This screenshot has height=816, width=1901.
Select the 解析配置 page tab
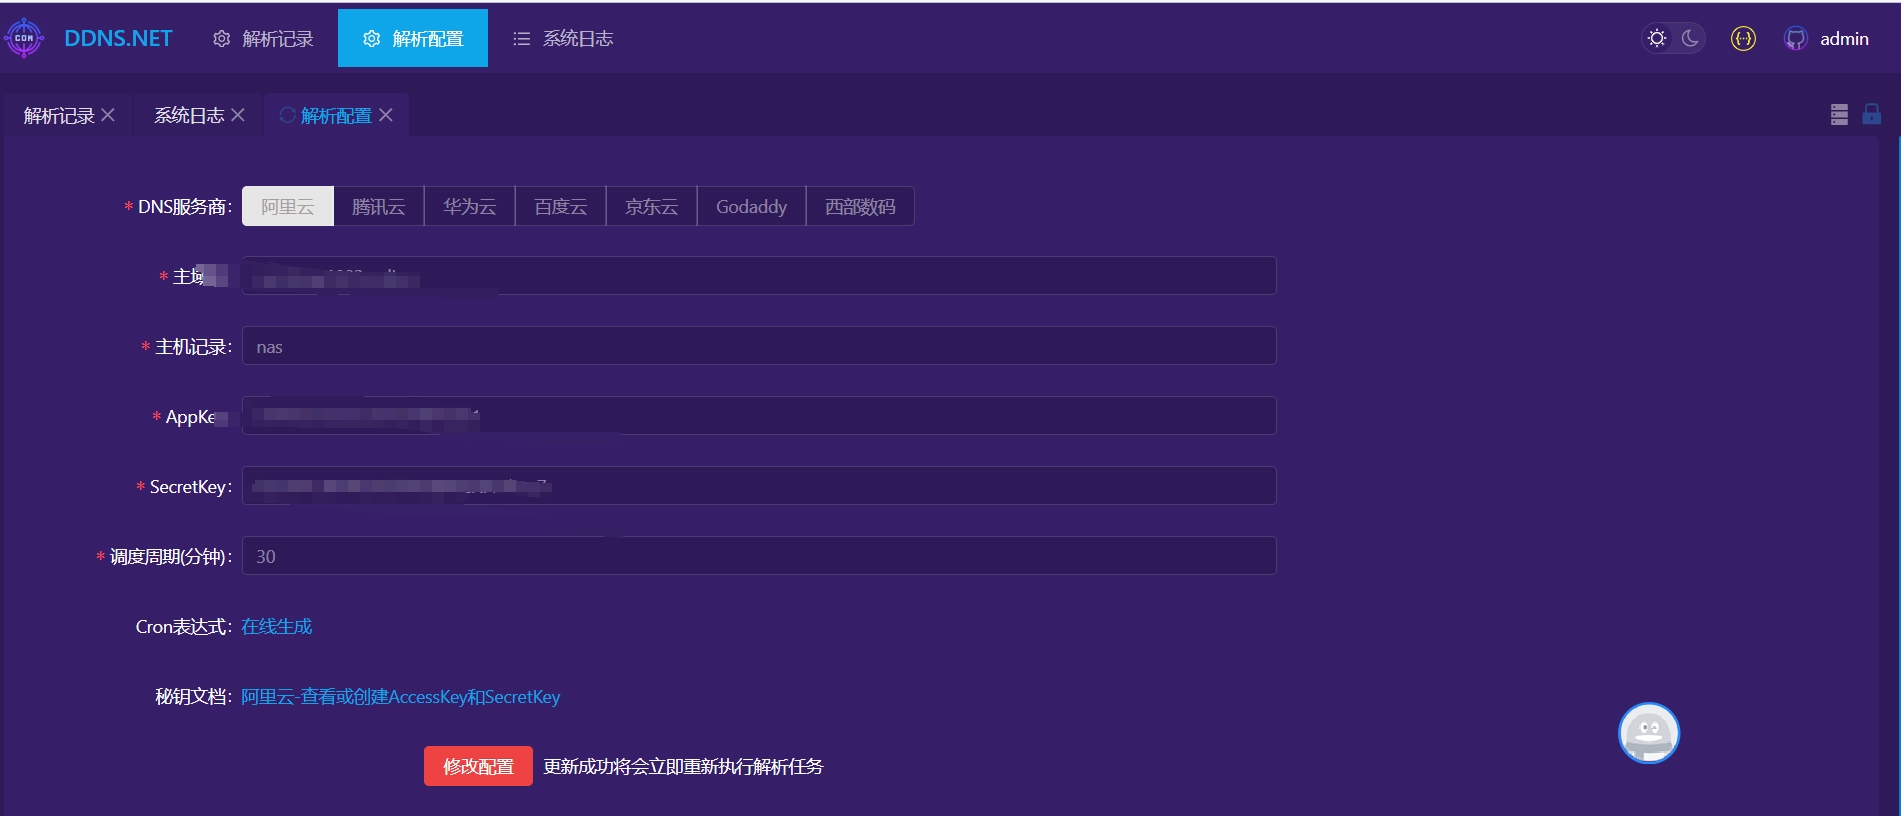point(336,115)
